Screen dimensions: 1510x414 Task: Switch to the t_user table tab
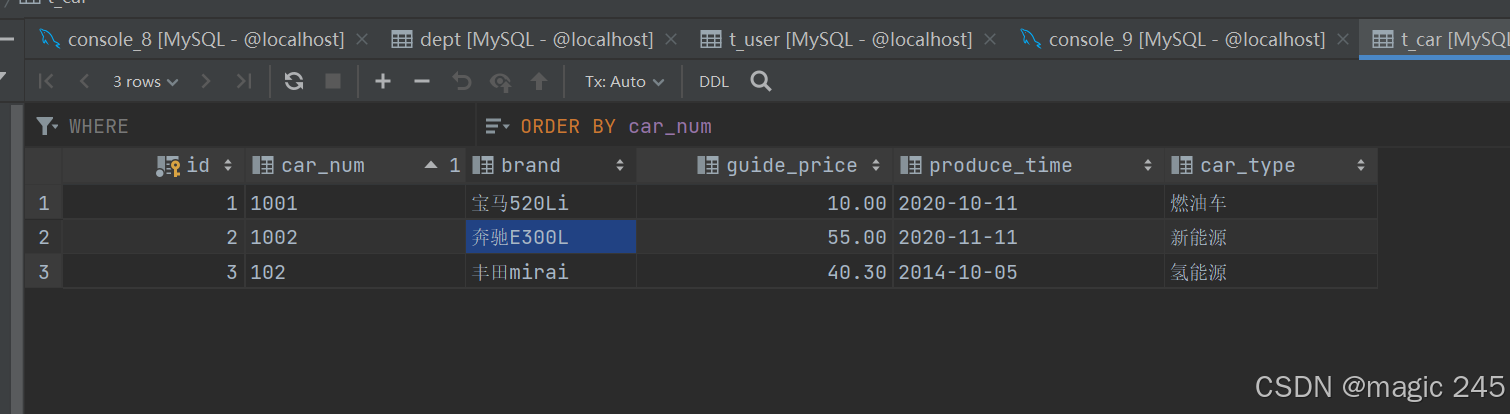(836, 40)
